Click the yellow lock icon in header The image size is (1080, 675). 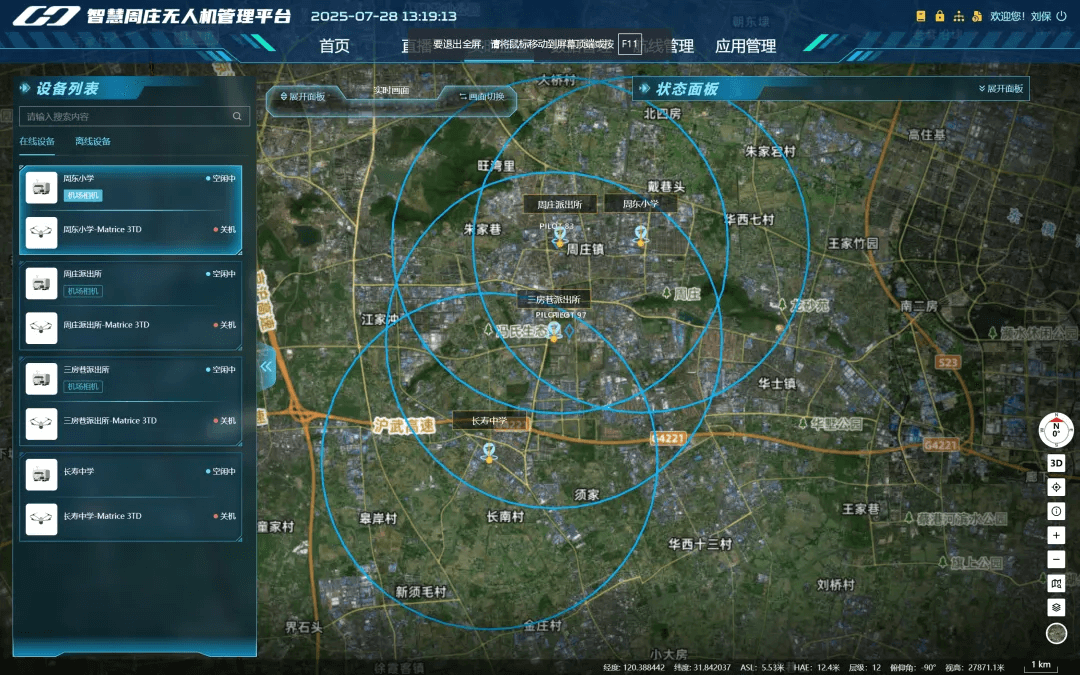939,16
